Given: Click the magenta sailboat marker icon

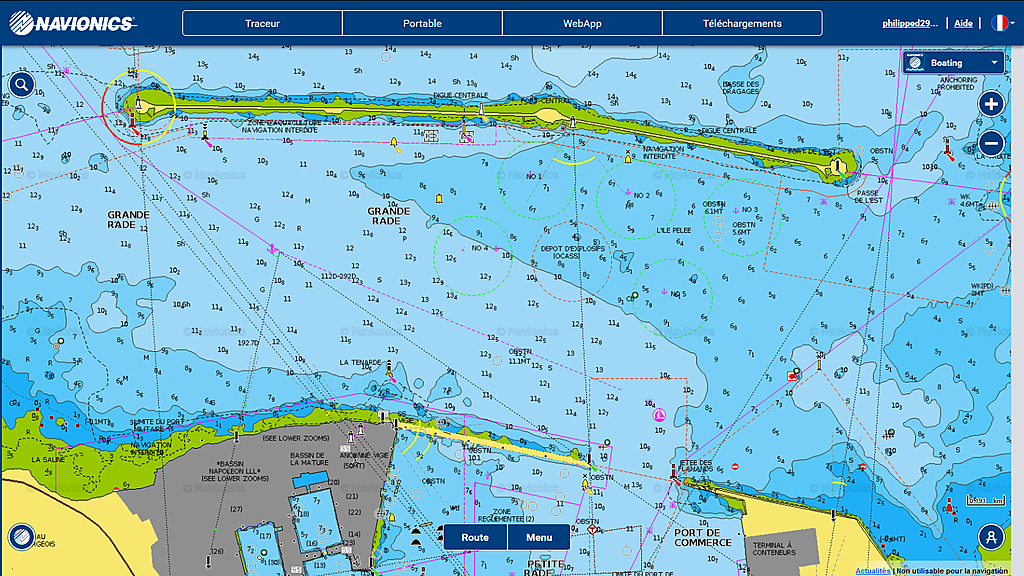Looking at the screenshot, I should click(x=659, y=415).
